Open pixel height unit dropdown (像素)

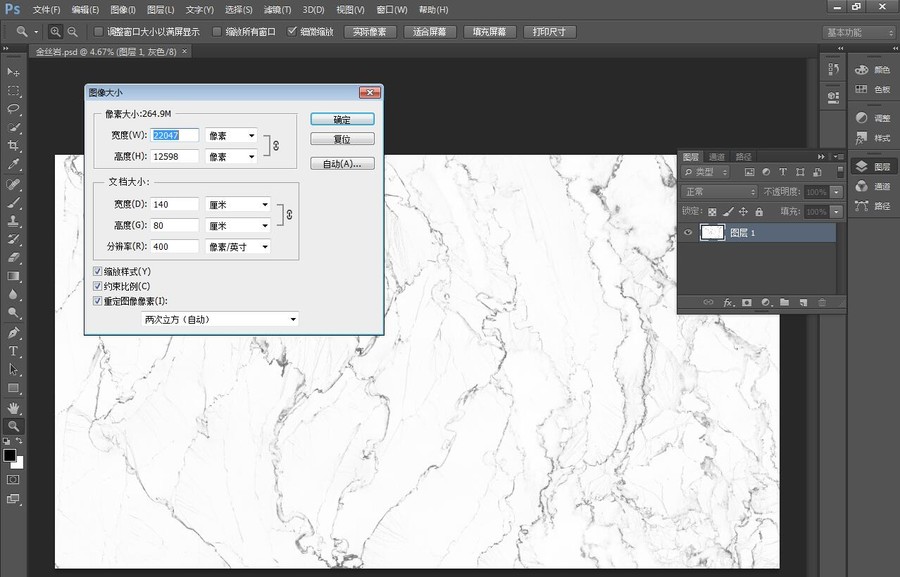point(231,156)
